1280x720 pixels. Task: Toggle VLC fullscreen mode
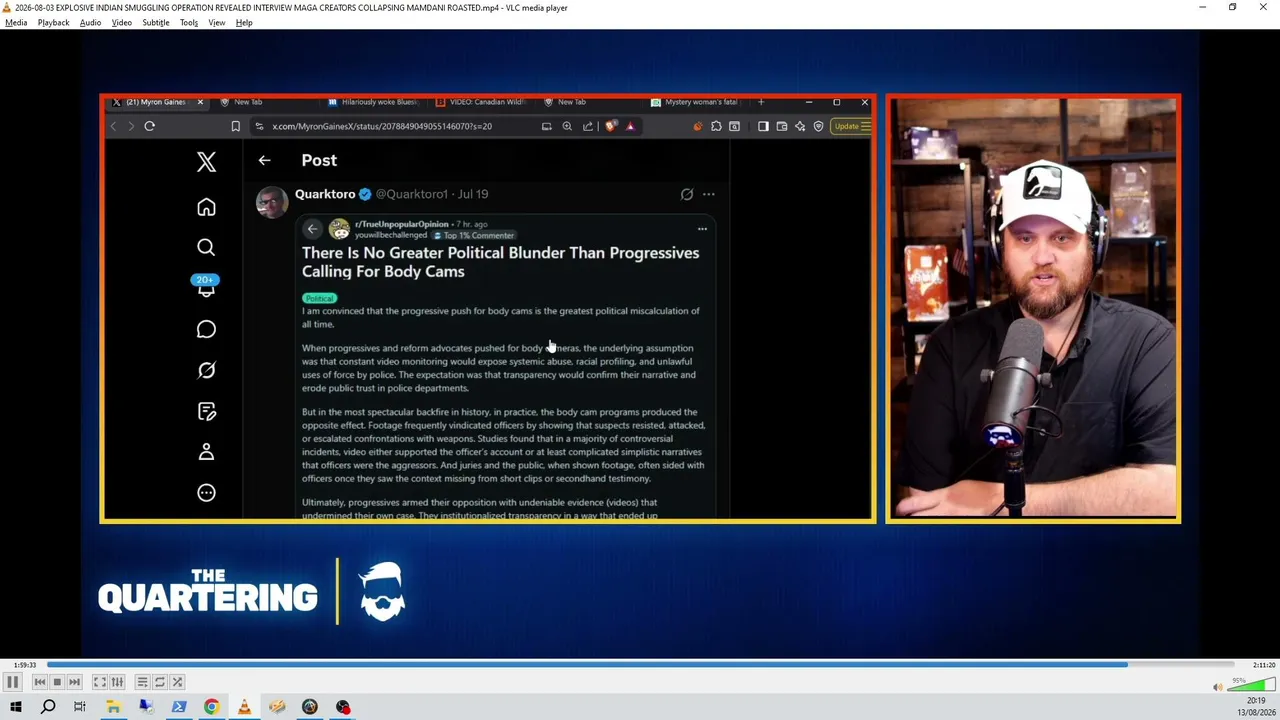[100, 682]
